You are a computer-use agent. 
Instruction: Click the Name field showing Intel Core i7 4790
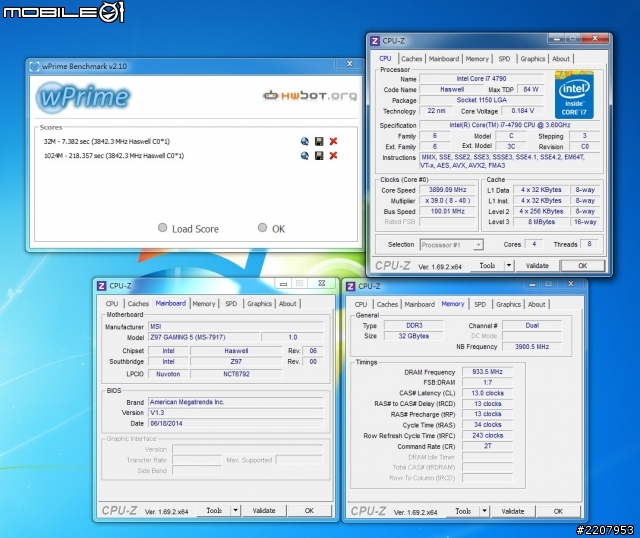point(482,78)
